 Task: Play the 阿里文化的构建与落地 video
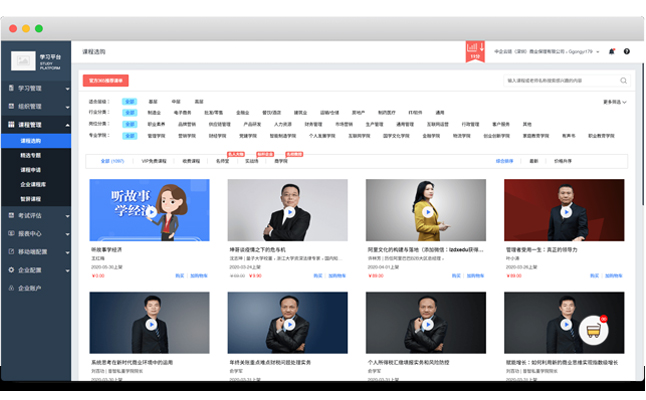(428, 212)
